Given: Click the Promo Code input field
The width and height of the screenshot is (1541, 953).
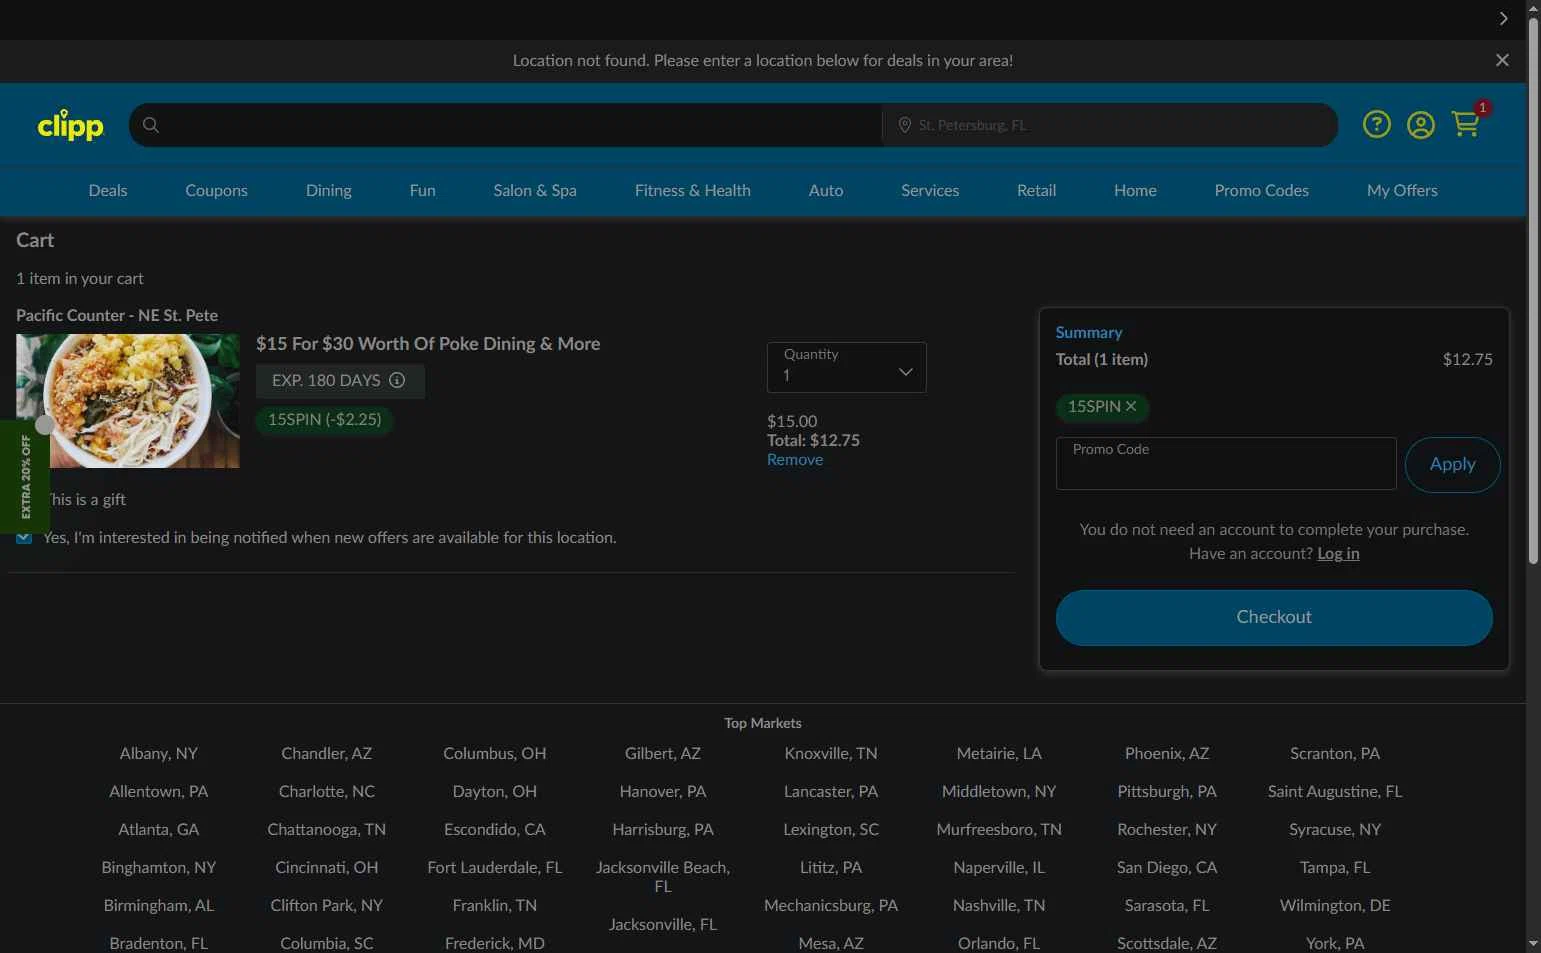Looking at the screenshot, I should point(1226,463).
